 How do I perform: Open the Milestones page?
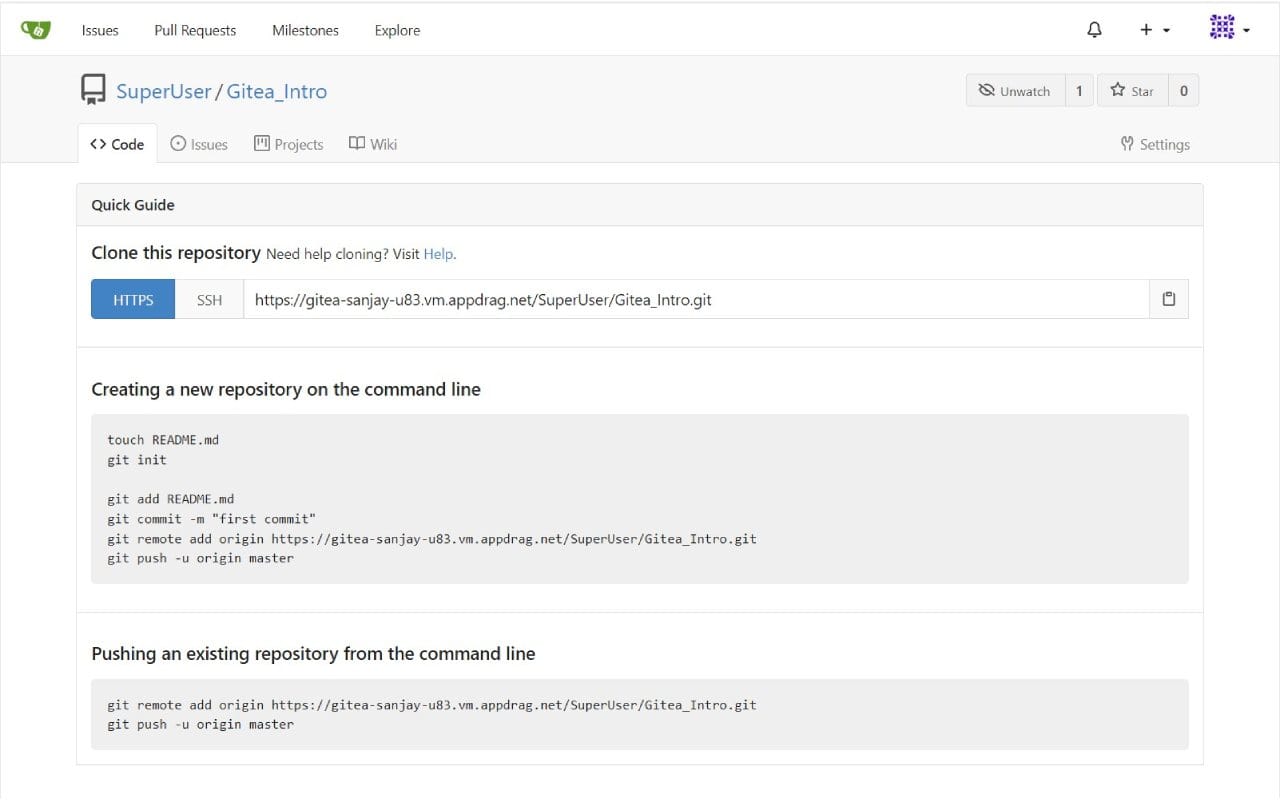(305, 30)
